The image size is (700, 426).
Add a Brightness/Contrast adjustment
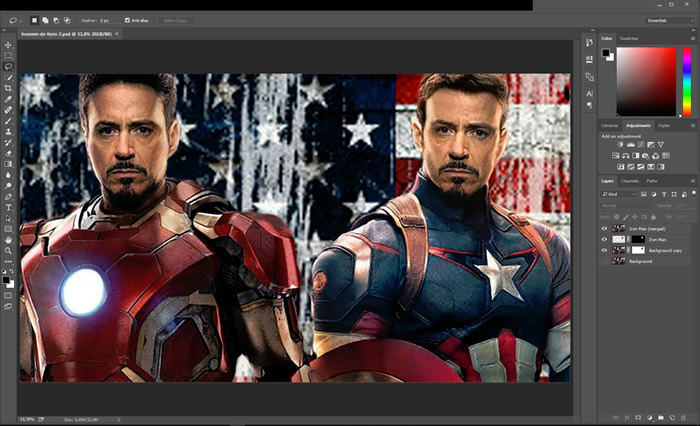coord(621,145)
